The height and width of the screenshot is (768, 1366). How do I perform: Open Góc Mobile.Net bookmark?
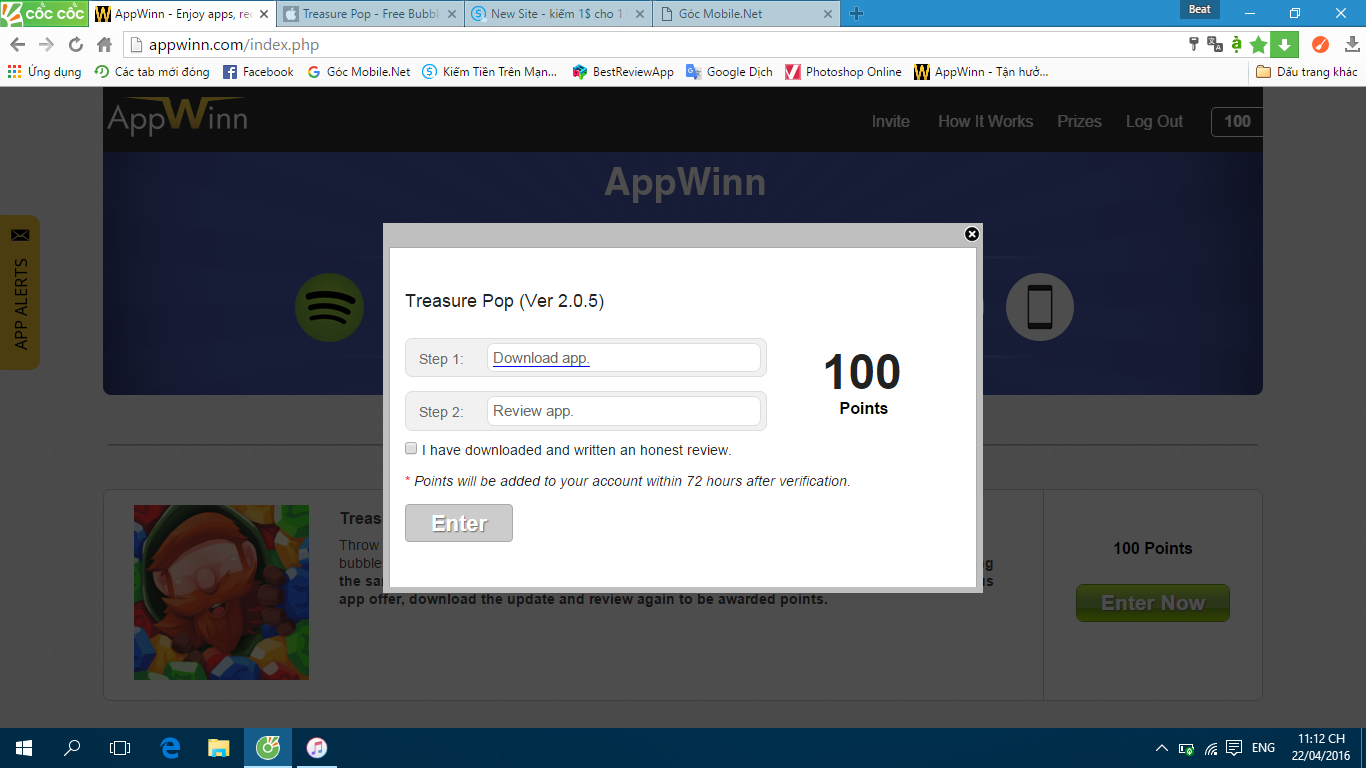point(359,72)
